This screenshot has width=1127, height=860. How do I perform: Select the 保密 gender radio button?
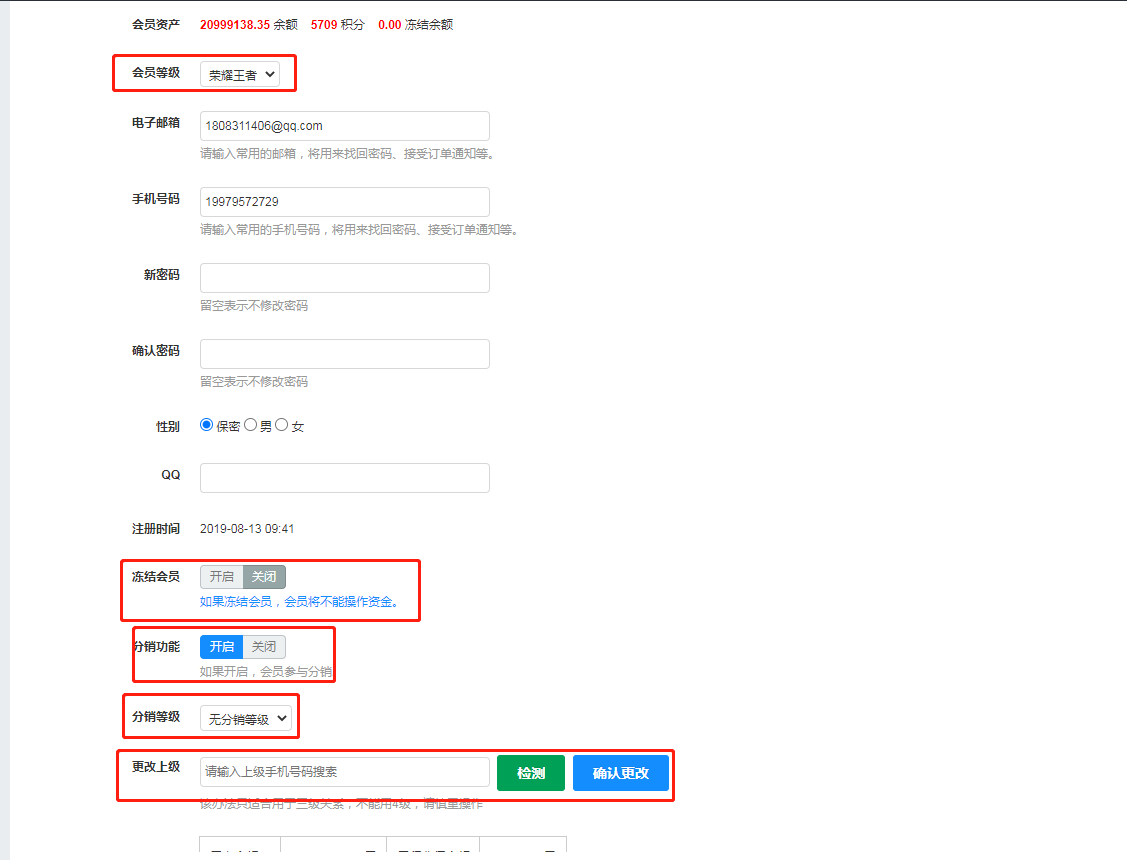(x=207, y=425)
